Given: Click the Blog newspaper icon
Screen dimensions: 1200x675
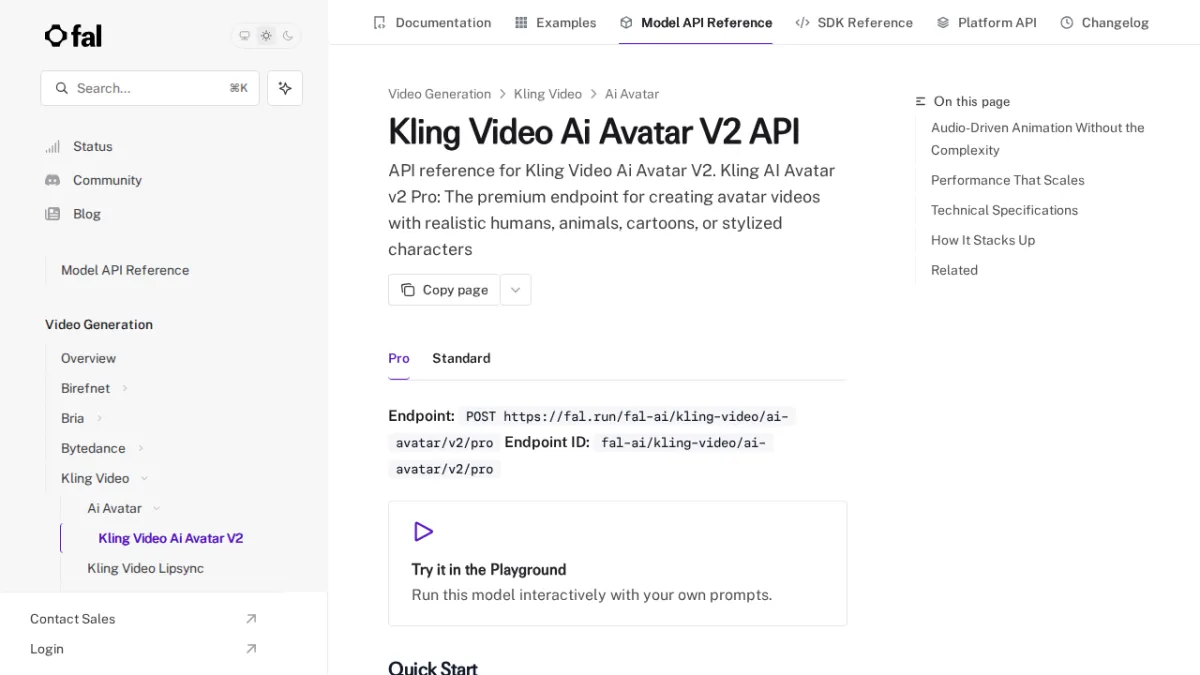Looking at the screenshot, I should coord(53,214).
